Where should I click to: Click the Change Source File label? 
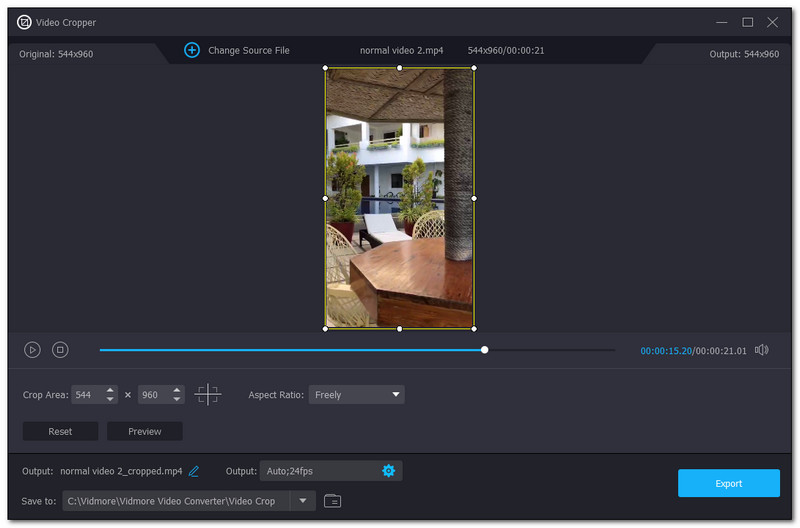(249, 51)
